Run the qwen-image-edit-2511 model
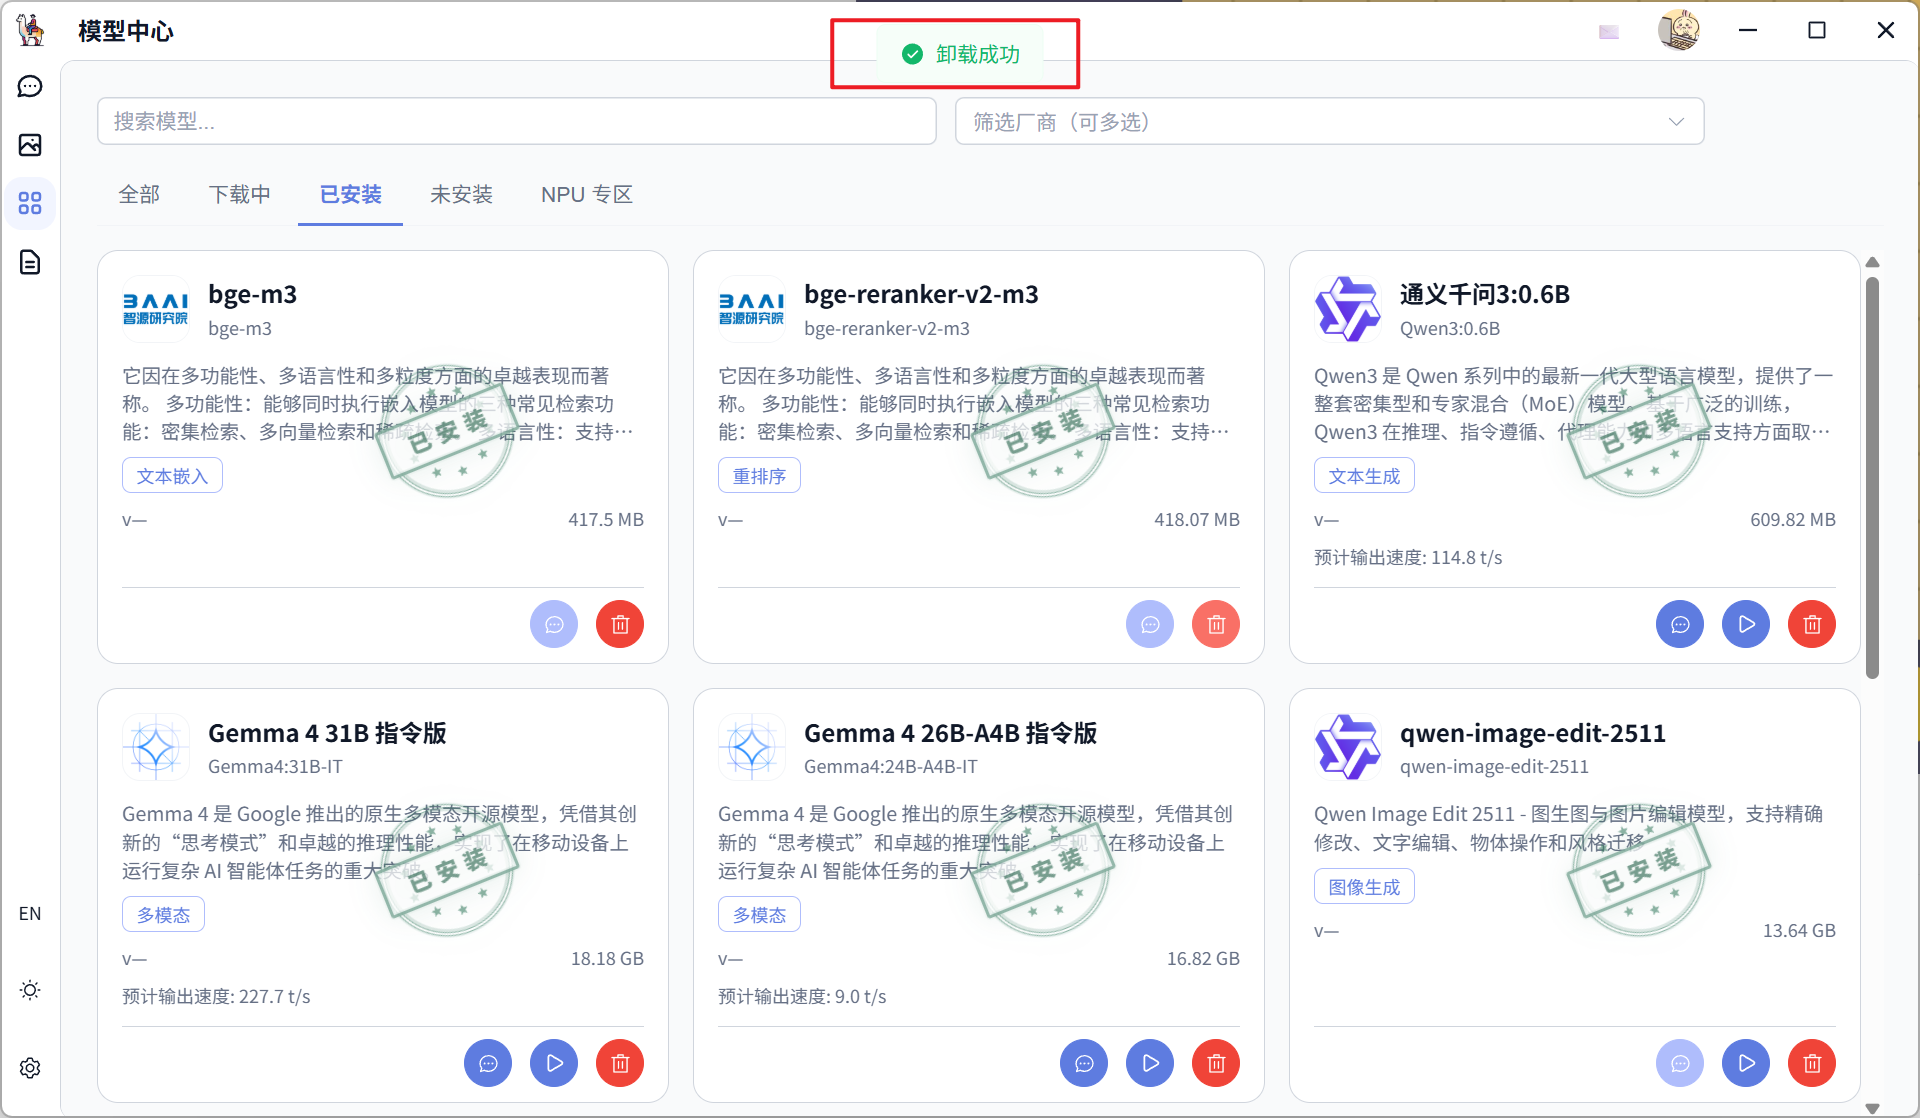This screenshot has width=1920, height=1118. (1746, 1063)
